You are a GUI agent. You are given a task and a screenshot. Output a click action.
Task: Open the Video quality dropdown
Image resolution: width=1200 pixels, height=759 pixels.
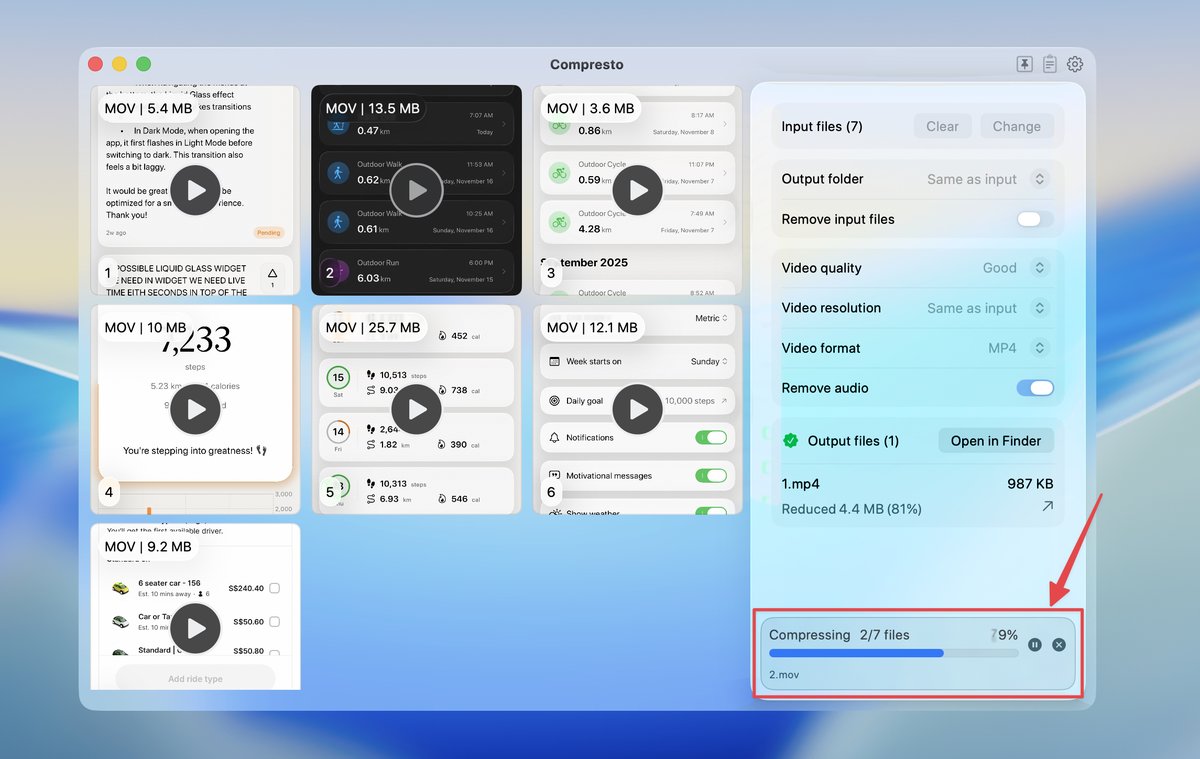tap(1014, 268)
